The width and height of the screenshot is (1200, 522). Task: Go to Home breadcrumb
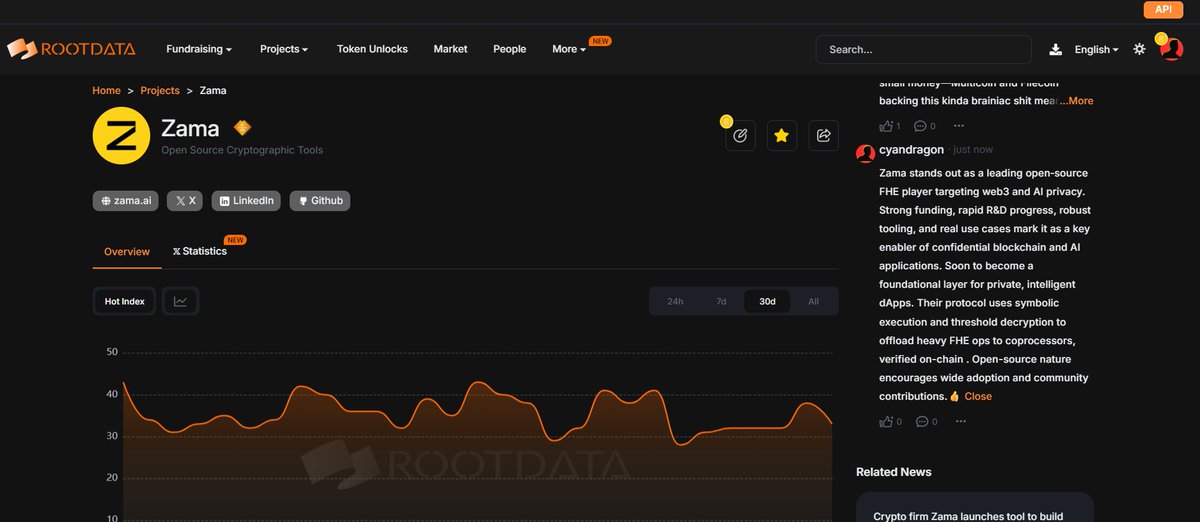coord(106,90)
